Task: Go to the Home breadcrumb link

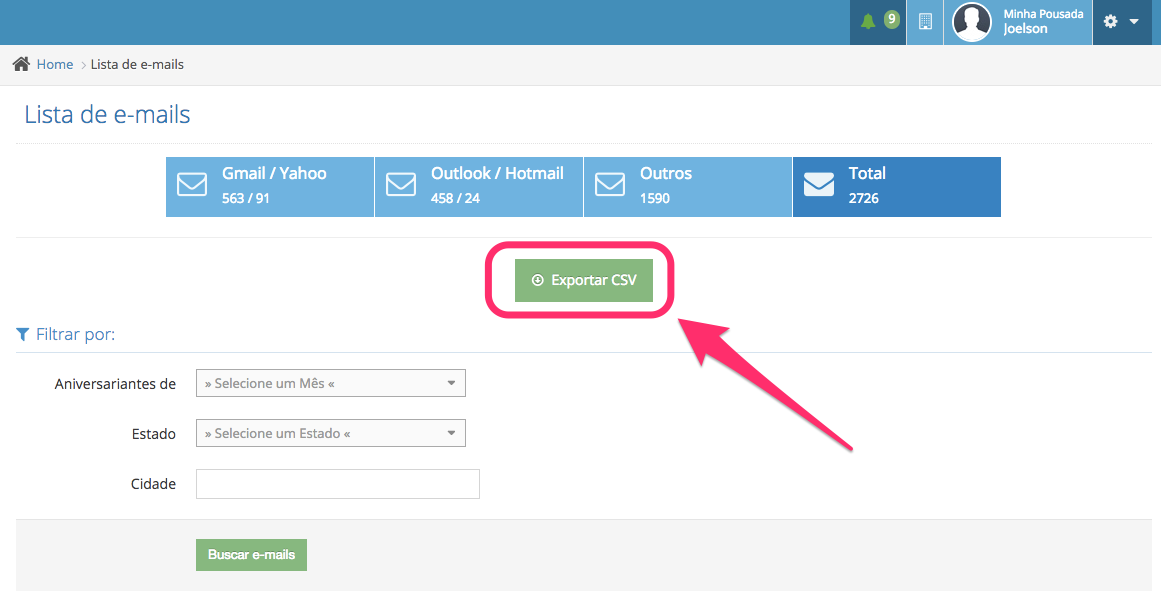Action: tap(55, 64)
